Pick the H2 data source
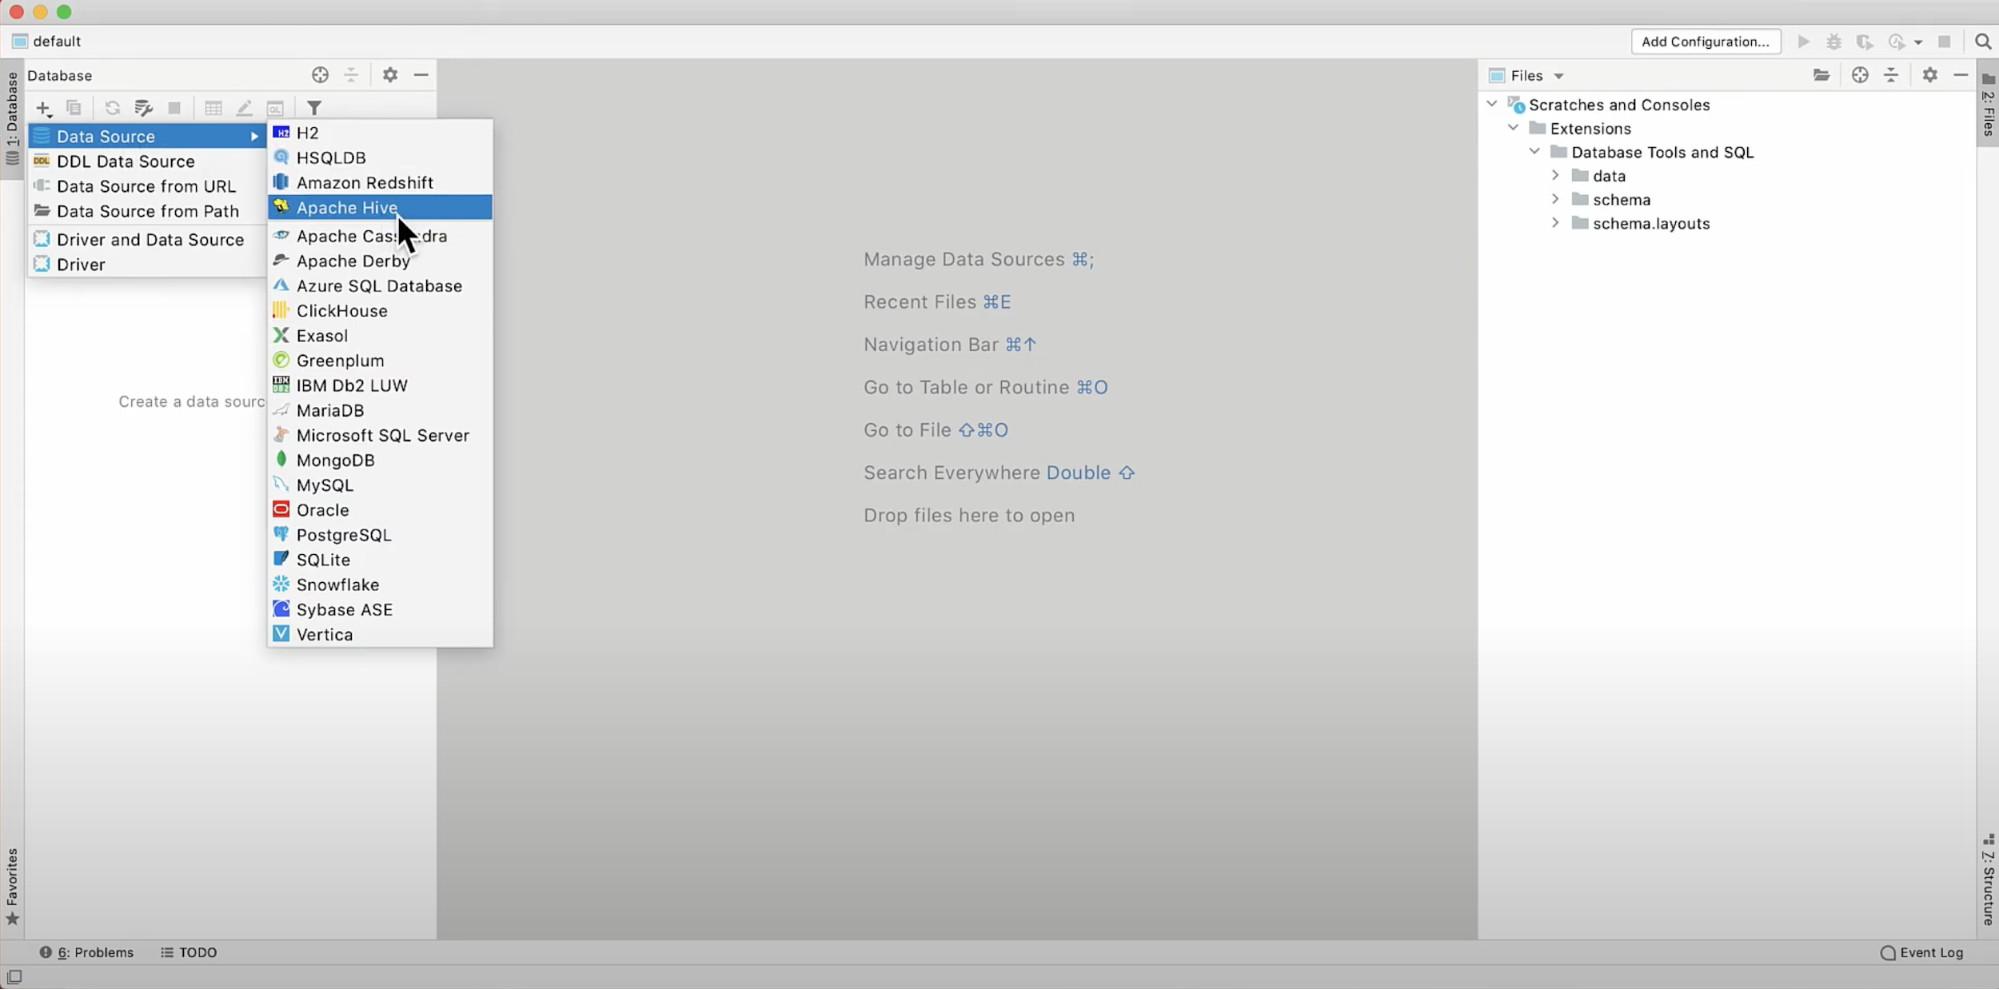This screenshot has height=990, width=1999. pyautogui.click(x=380, y=133)
